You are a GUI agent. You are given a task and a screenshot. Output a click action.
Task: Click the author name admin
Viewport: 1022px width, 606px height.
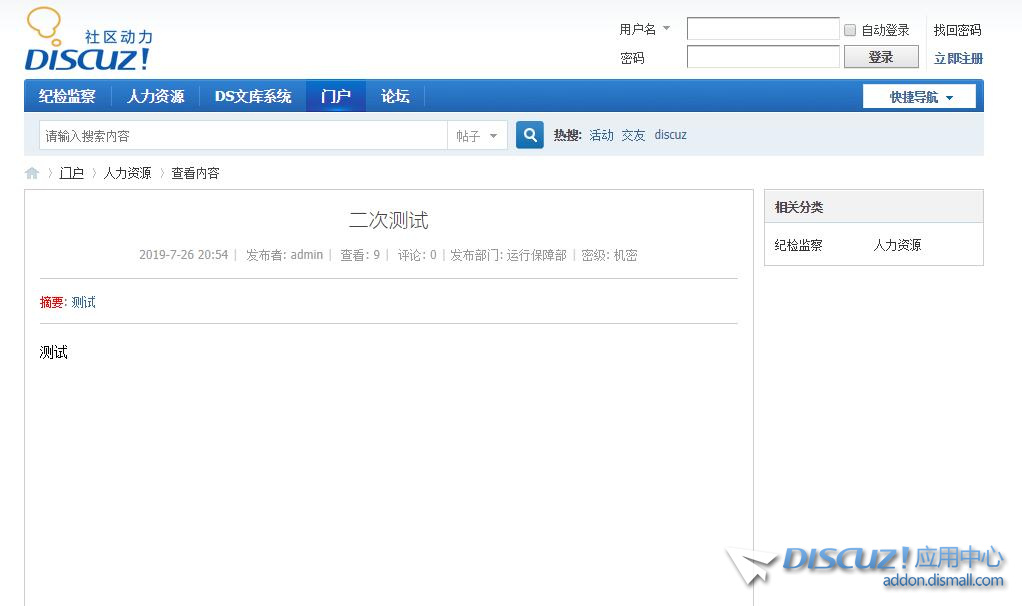(x=307, y=255)
